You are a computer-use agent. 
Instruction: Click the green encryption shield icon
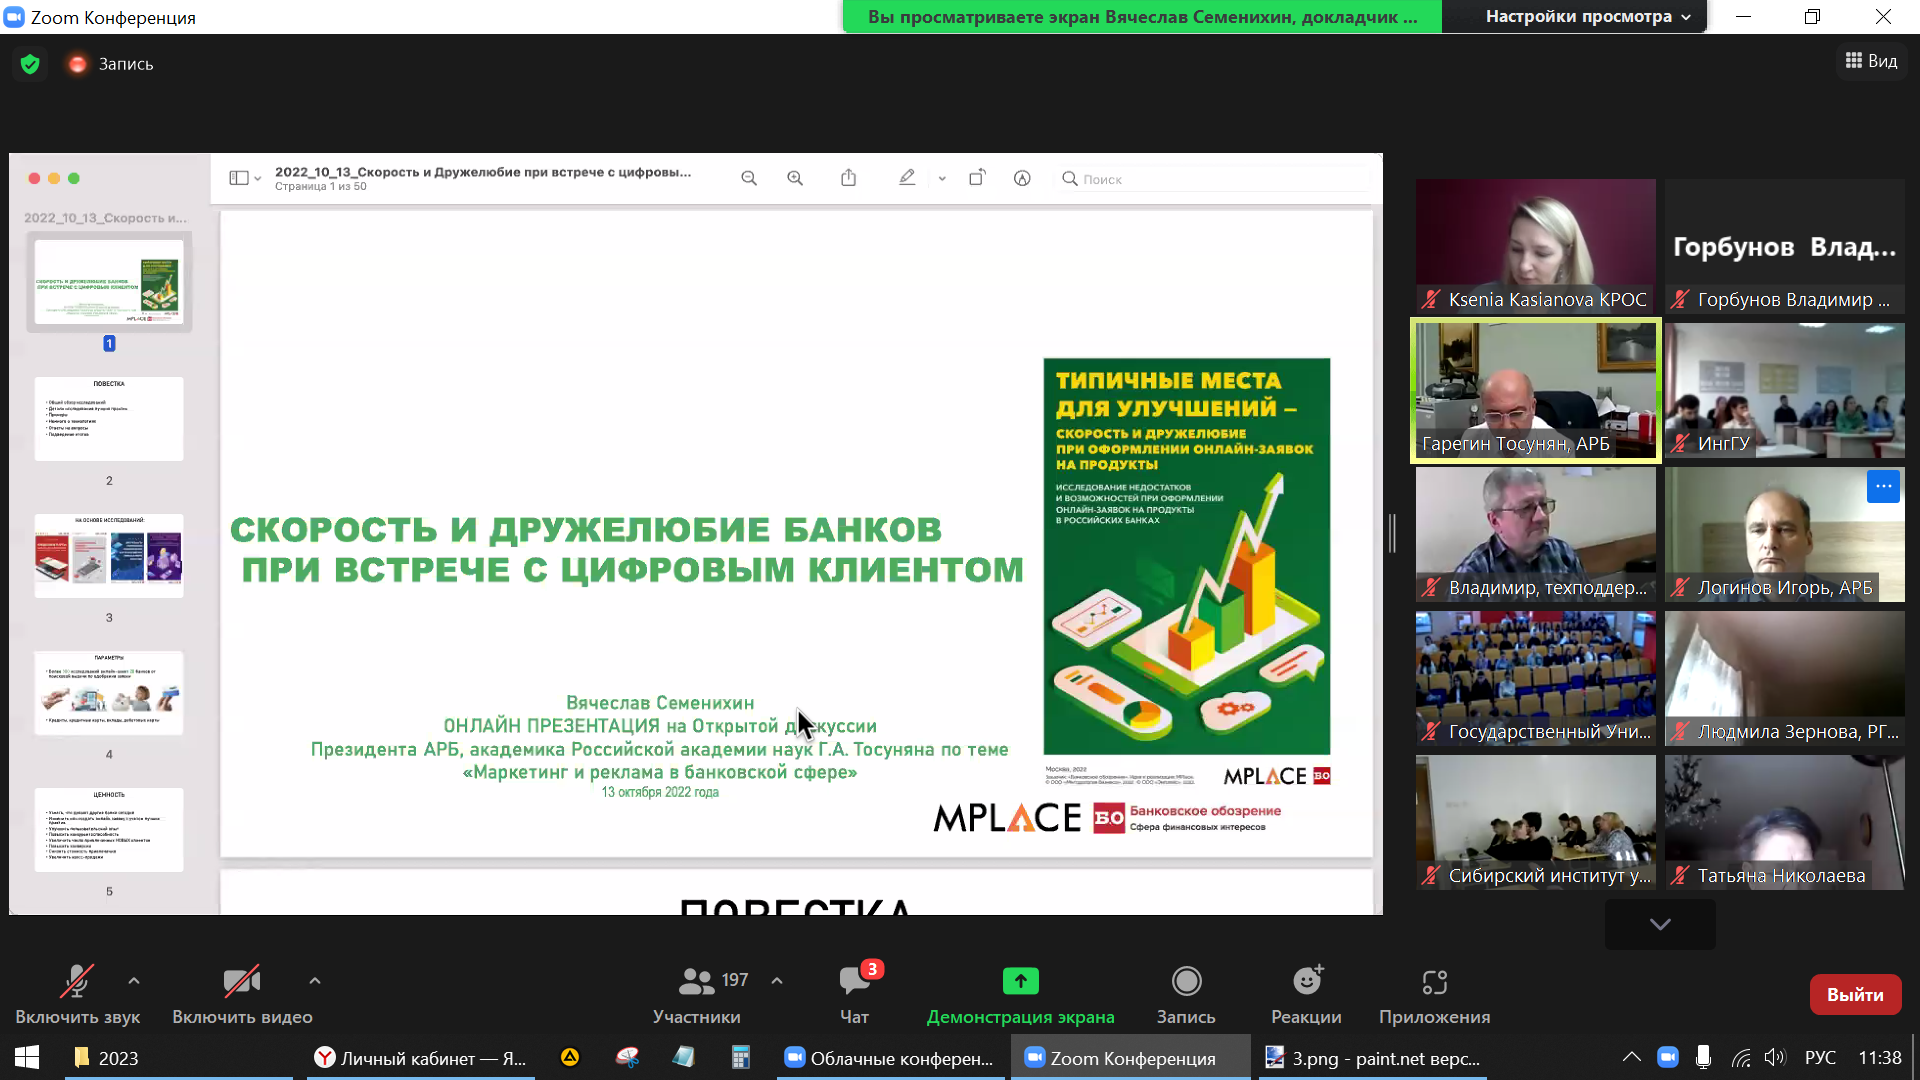(x=30, y=64)
